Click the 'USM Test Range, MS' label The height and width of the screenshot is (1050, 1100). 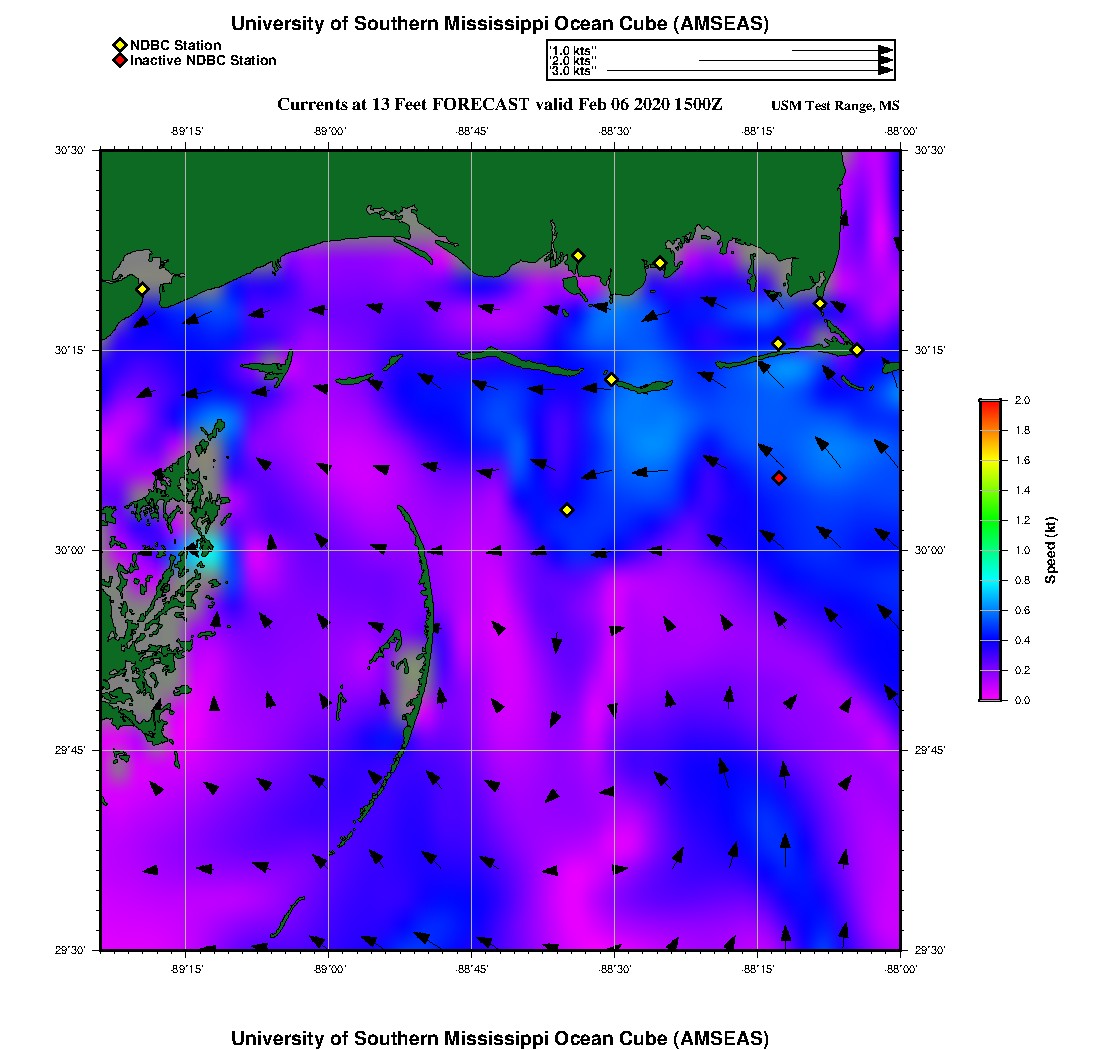click(x=835, y=106)
